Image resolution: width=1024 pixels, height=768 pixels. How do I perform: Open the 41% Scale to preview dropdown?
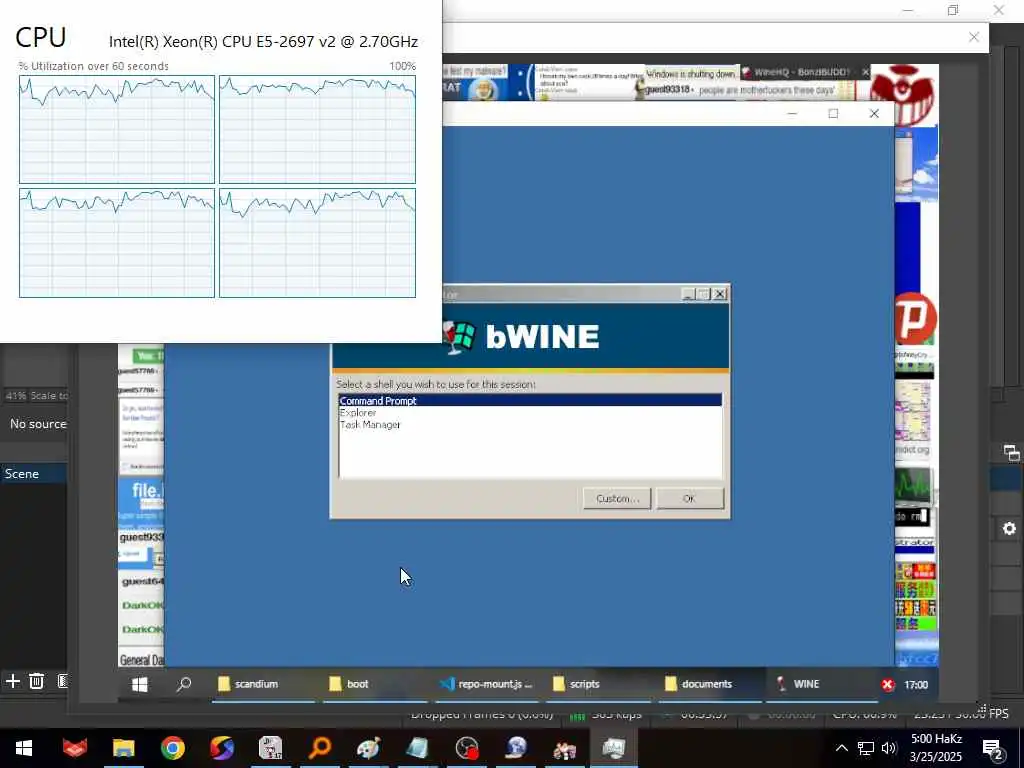(x=36, y=395)
